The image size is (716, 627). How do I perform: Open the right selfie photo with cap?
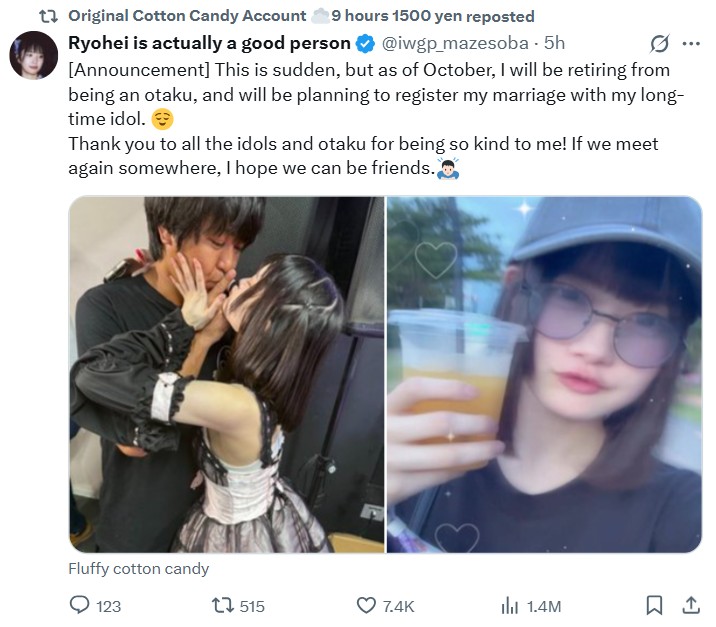[544, 374]
